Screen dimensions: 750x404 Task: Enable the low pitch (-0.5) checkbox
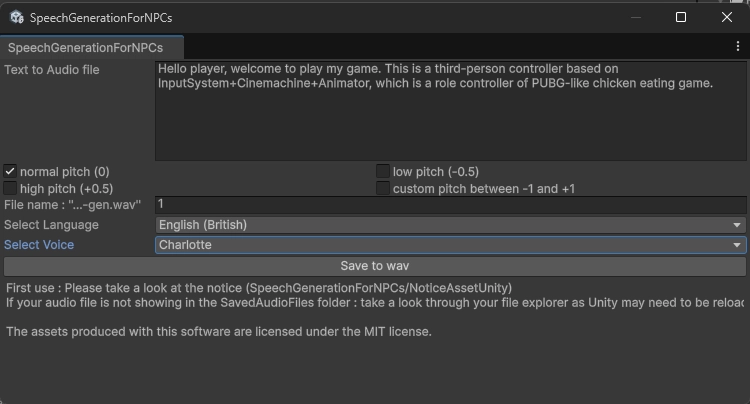383,171
